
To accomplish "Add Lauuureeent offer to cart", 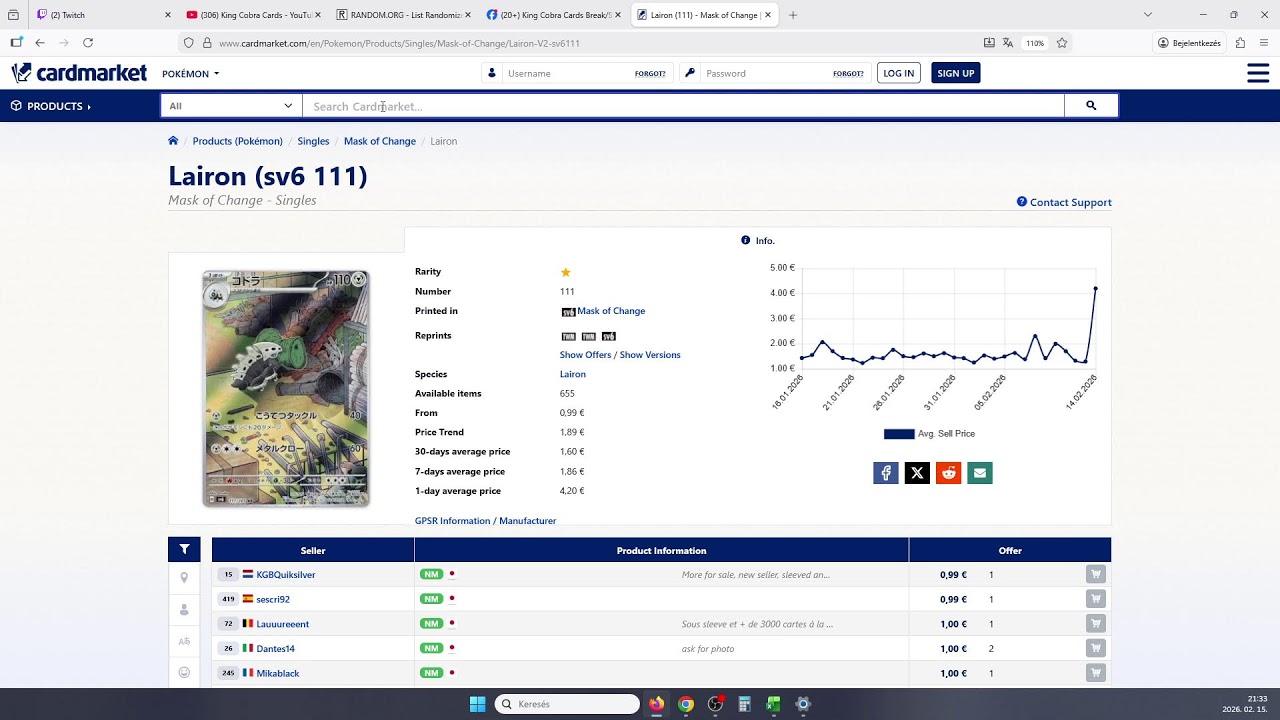I will (x=1096, y=624).
